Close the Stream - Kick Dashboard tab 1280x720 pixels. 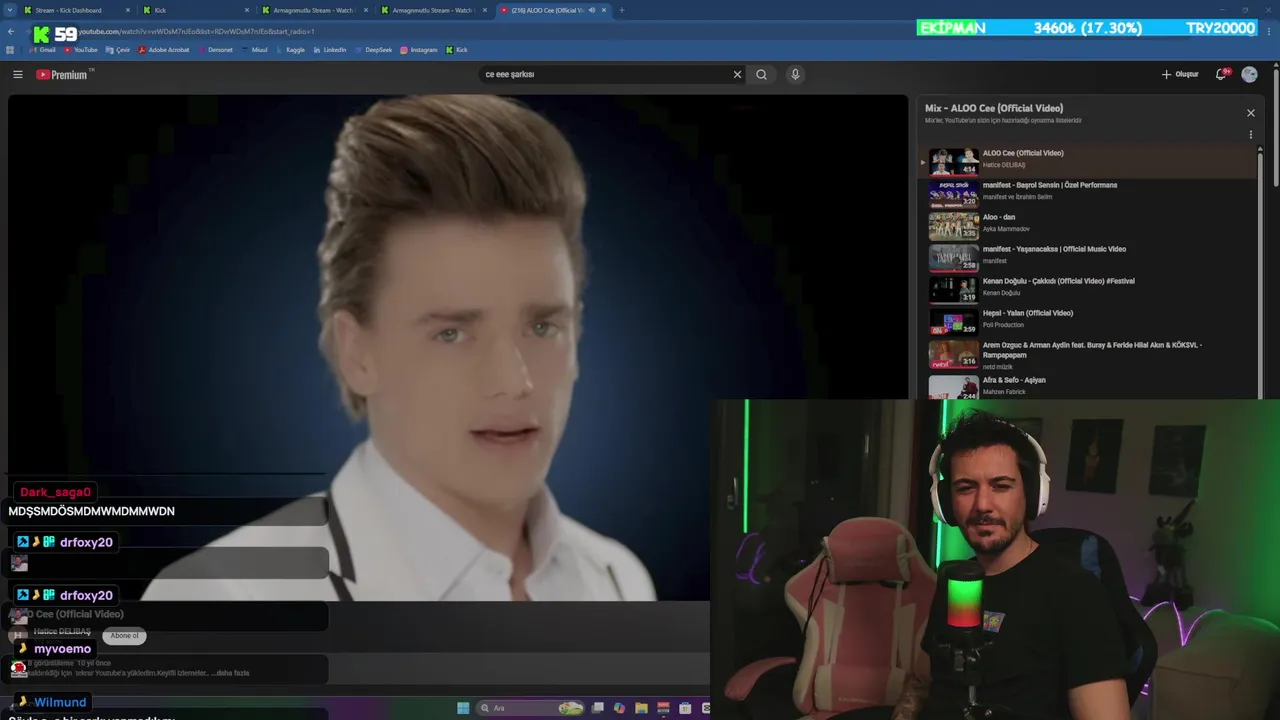point(128,10)
